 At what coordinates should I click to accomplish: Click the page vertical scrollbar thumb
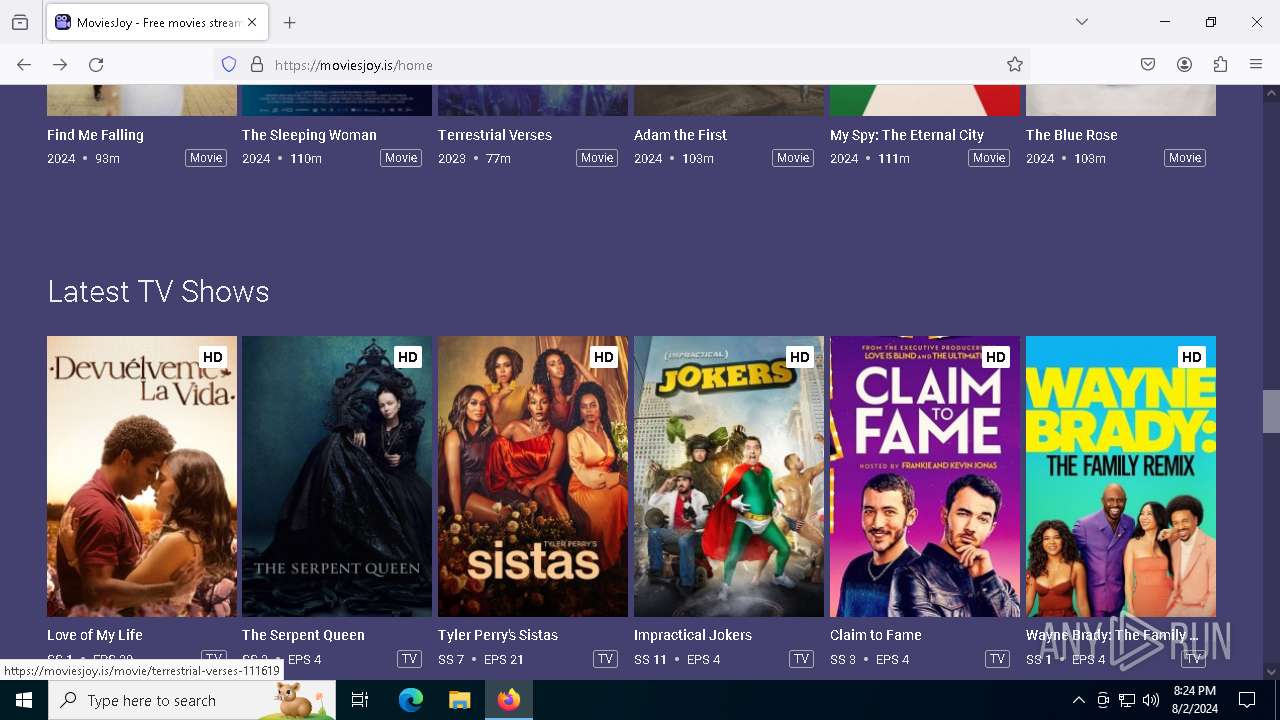[x=1271, y=411]
